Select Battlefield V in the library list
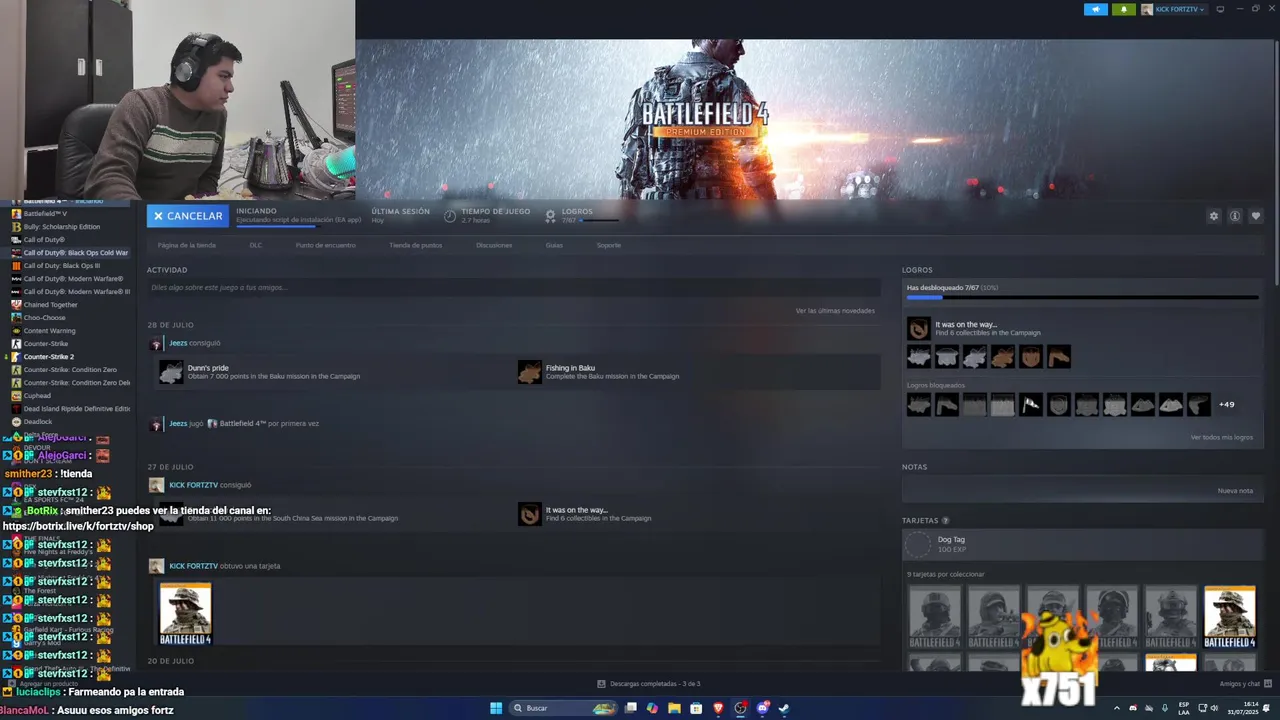Viewport: 1280px width, 720px height. click(45, 214)
